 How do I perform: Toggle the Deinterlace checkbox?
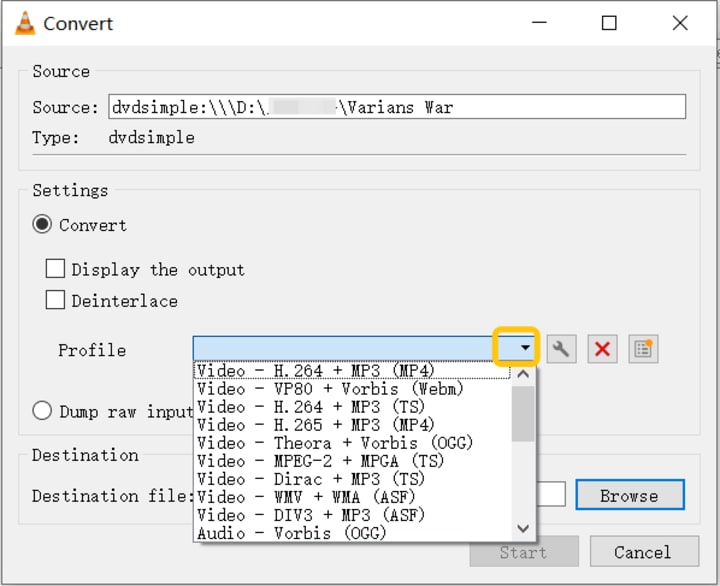point(55,300)
